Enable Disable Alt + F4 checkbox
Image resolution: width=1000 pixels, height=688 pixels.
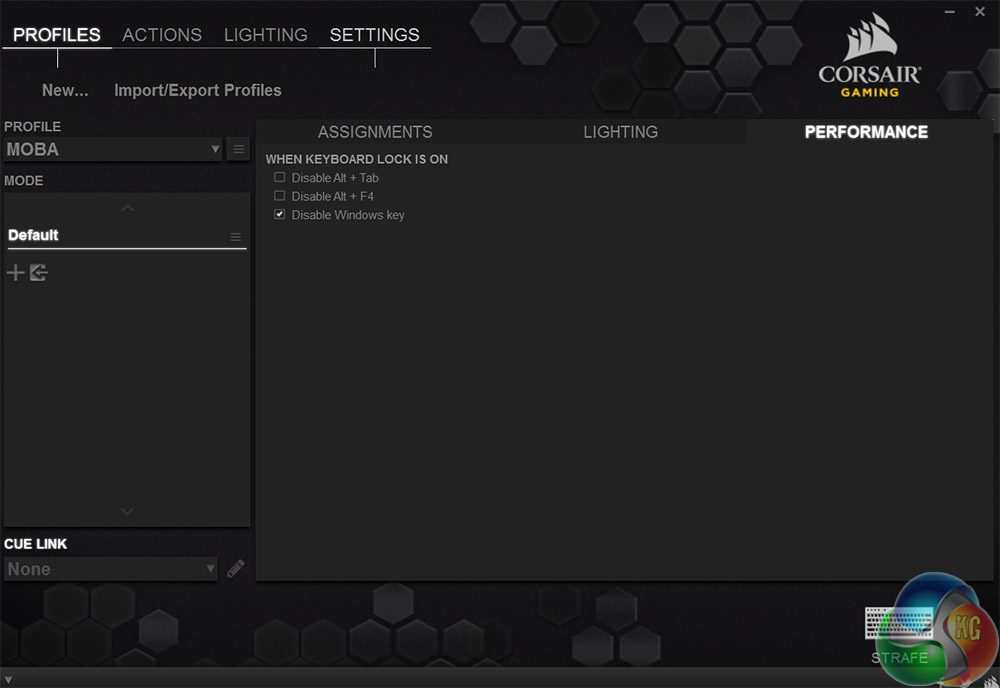tap(279, 196)
